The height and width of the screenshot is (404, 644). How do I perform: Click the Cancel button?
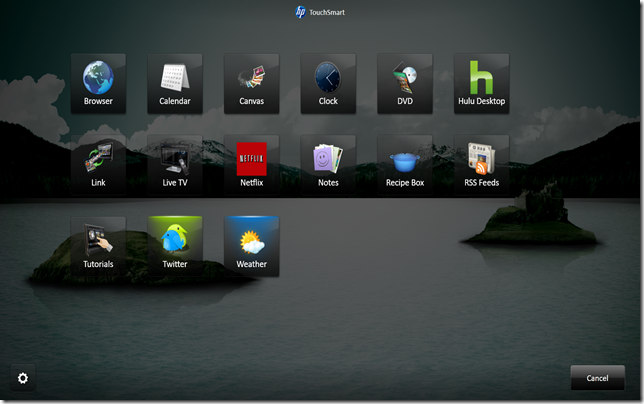[598, 378]
